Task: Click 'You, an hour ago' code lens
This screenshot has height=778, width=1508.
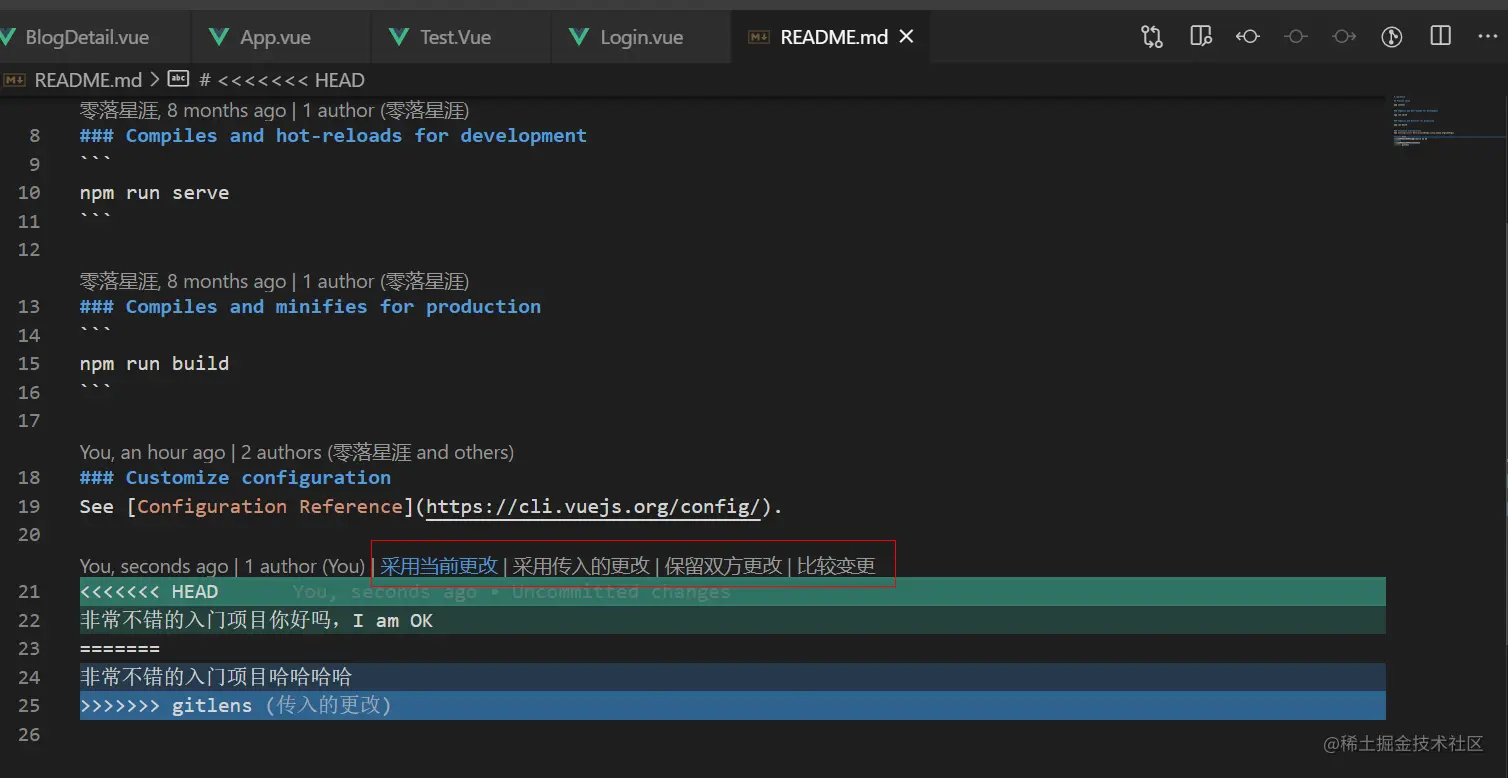Action: coord(152,453)
